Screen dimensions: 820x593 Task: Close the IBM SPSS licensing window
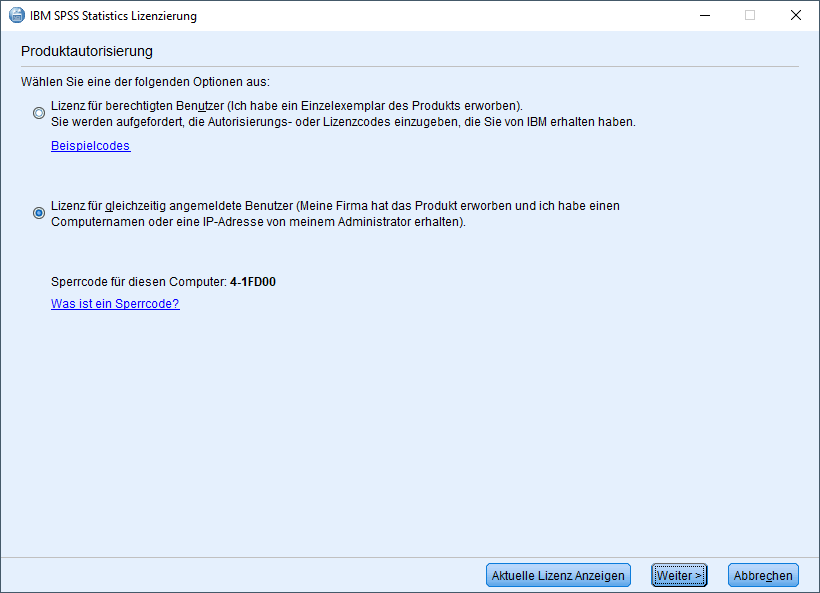795,15
